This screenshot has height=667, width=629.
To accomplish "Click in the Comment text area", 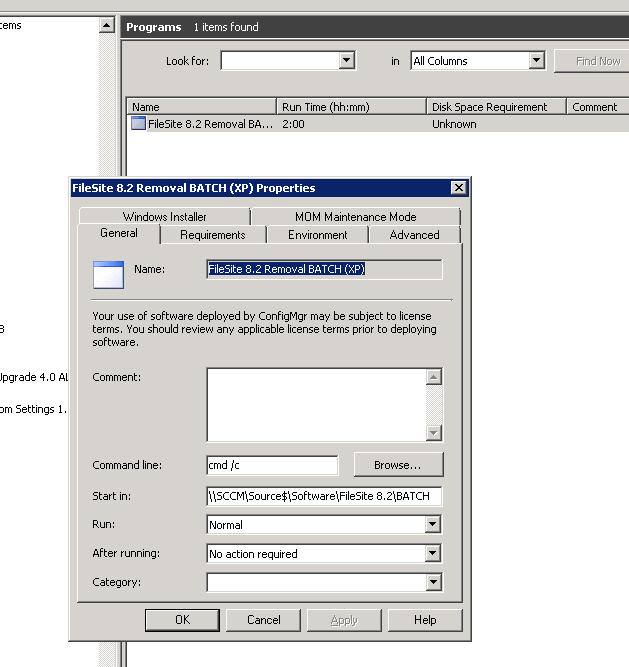I will [315, 404].
